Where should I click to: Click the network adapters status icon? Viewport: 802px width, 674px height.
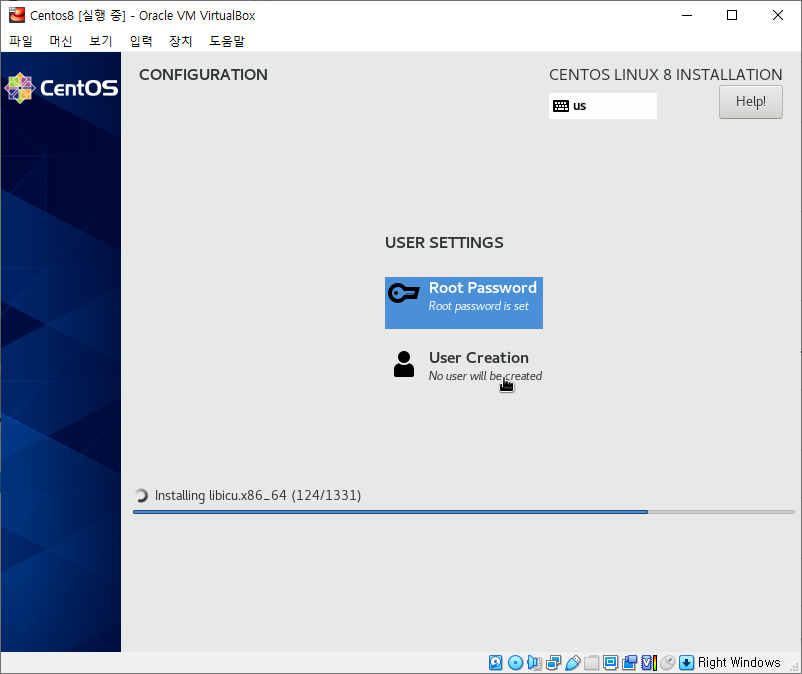point(553,663)
